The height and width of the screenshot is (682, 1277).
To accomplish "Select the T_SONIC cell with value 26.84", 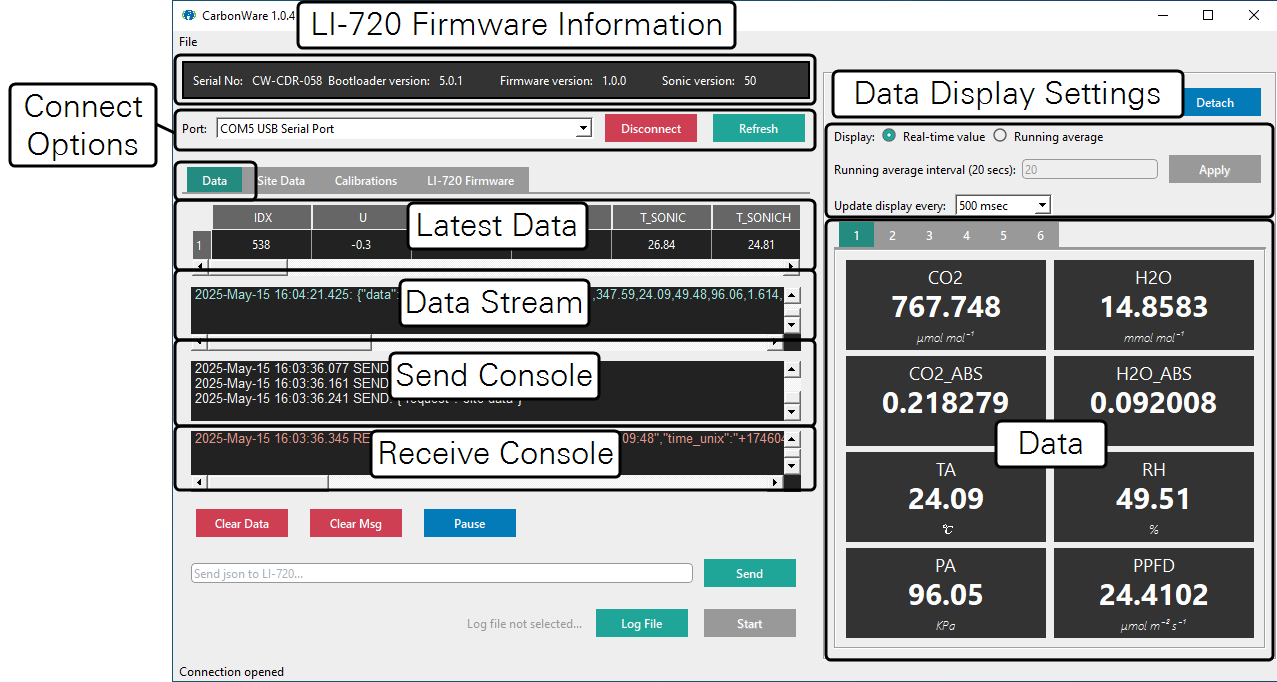I will [661, 245].
